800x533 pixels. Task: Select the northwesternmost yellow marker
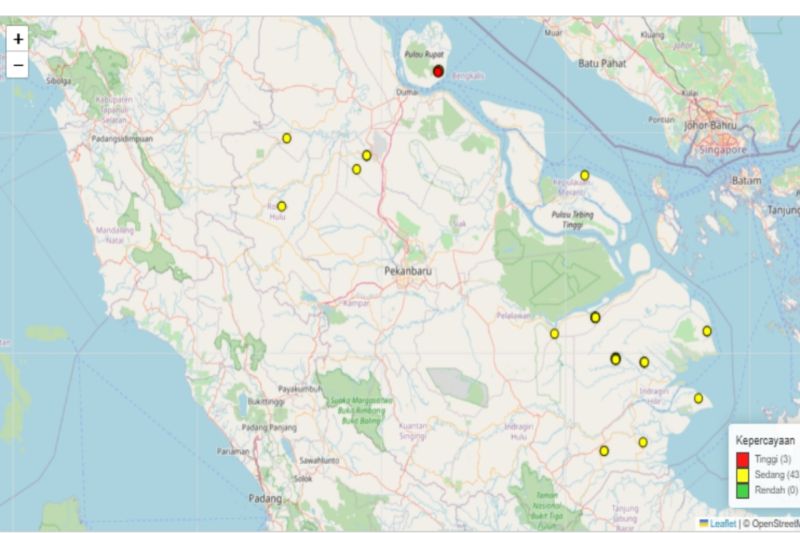286,138
